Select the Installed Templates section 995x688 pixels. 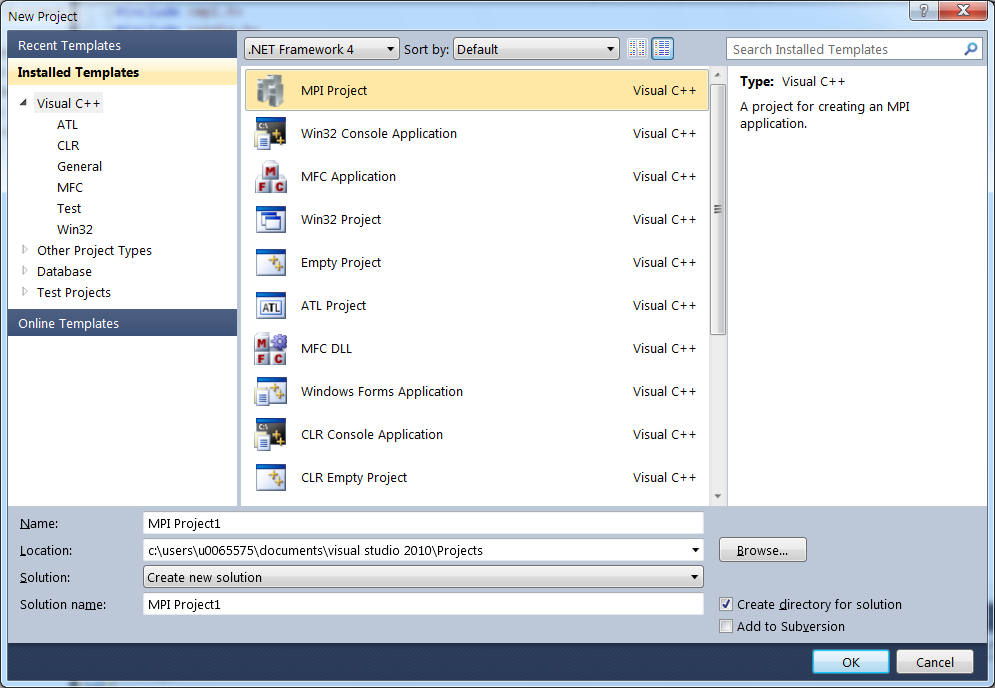coord(122,72)
